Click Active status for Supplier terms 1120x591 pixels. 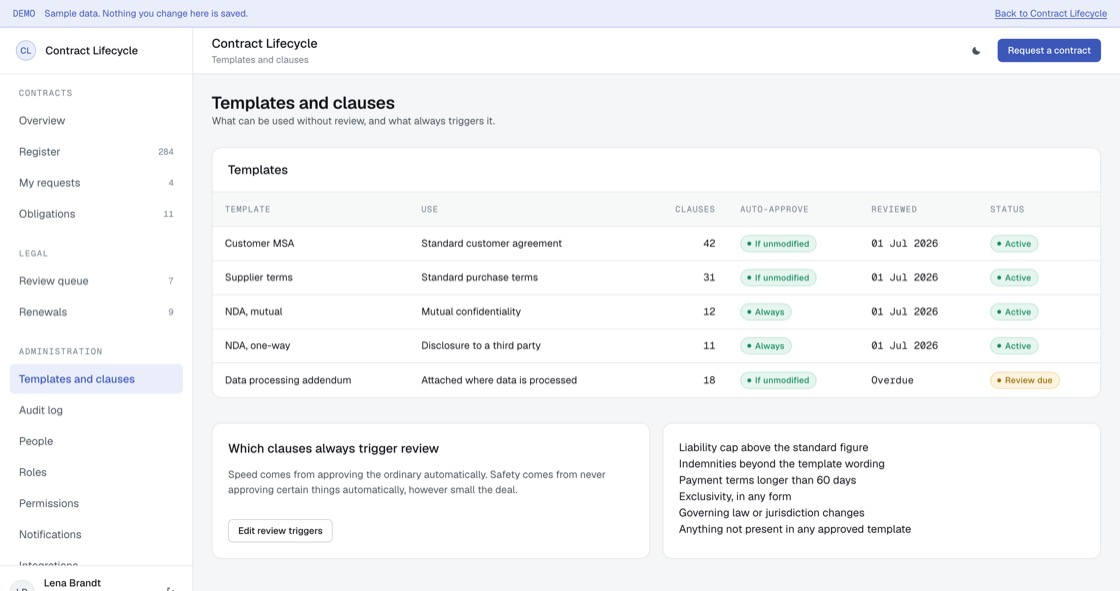(1014, 277)
